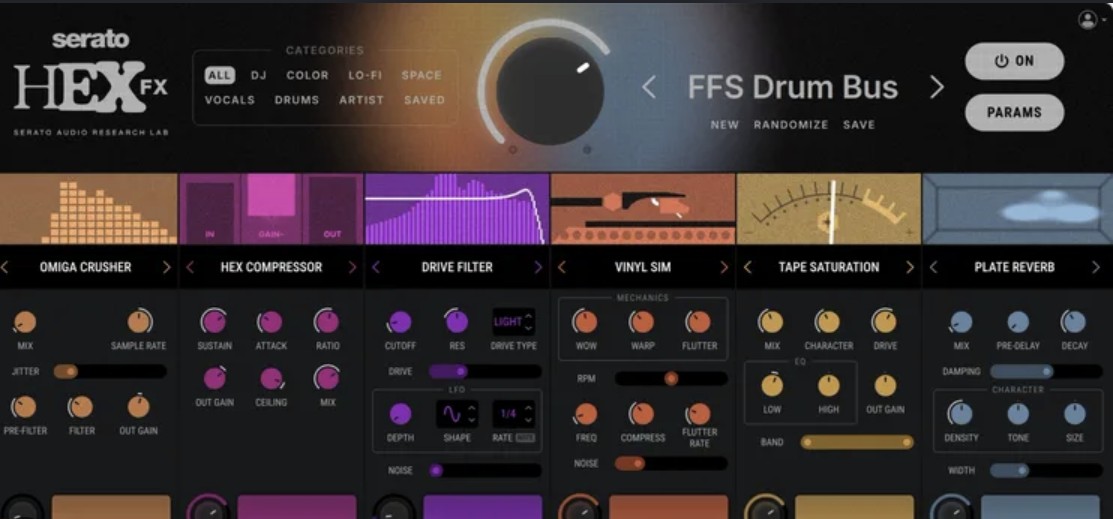Switch OMIGA CRUSHER to next effect
Image resolution: width=1113 pixels, height=519 pixels.
tap(167, 267)
